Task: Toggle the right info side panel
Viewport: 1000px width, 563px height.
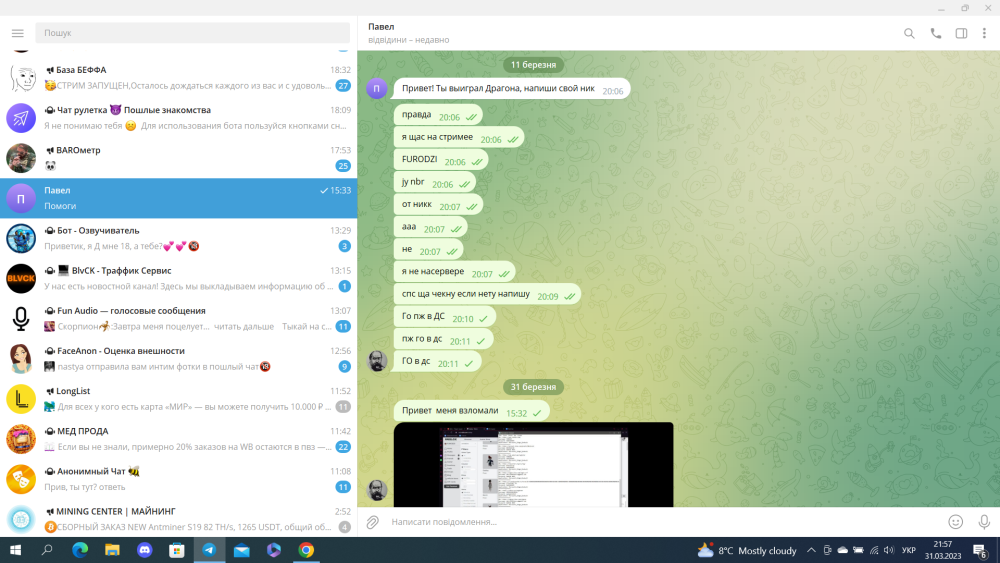Action: coord(961,34)
